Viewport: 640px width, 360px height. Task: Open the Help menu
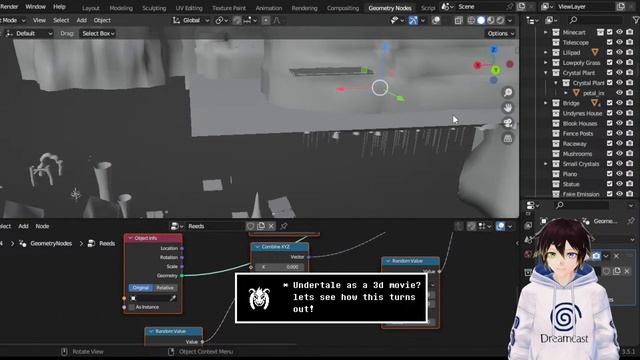[59, 7]
